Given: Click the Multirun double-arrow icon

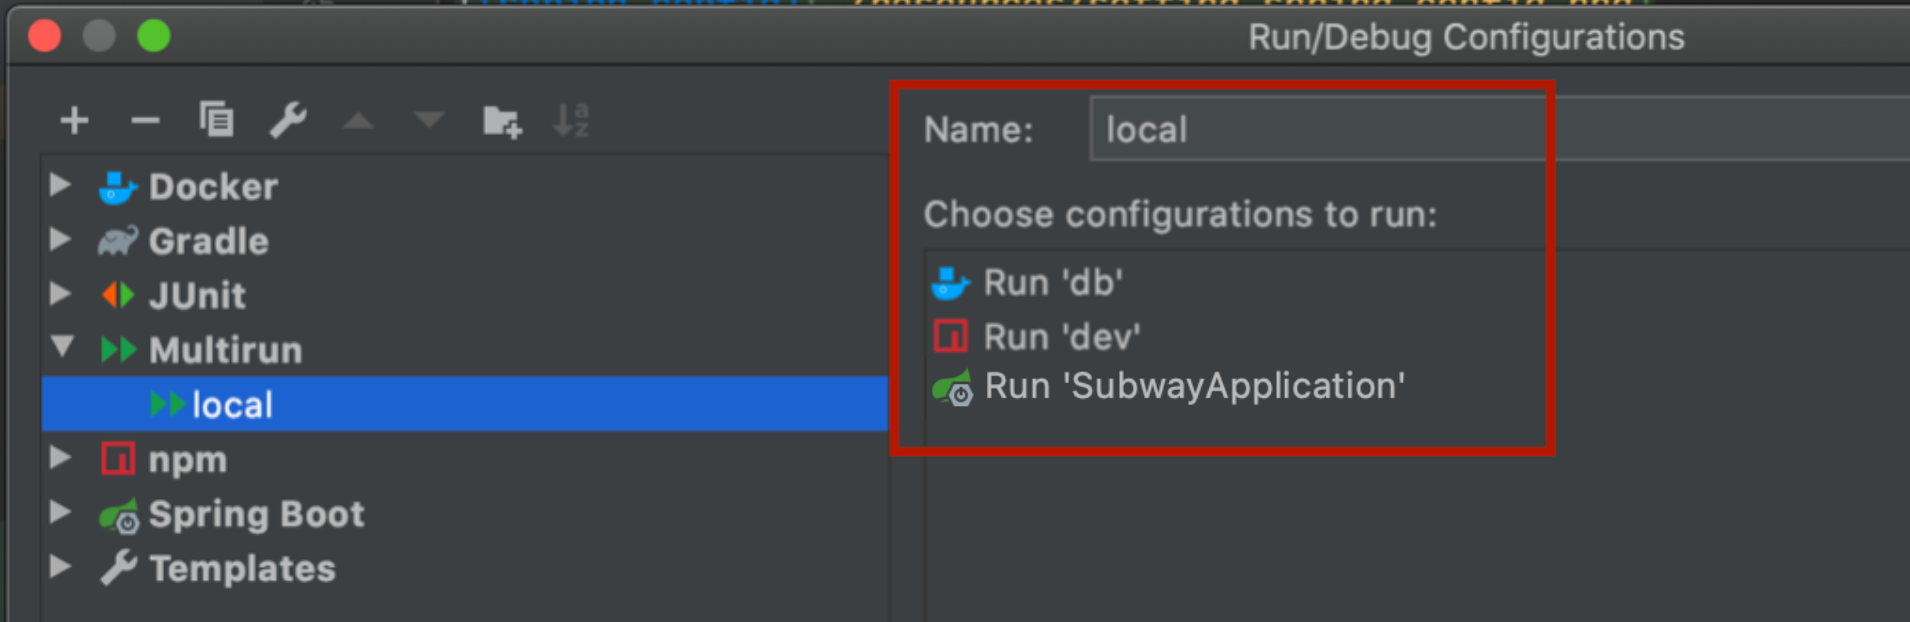Looking at the screenshot, I should (x=118, y=350).
